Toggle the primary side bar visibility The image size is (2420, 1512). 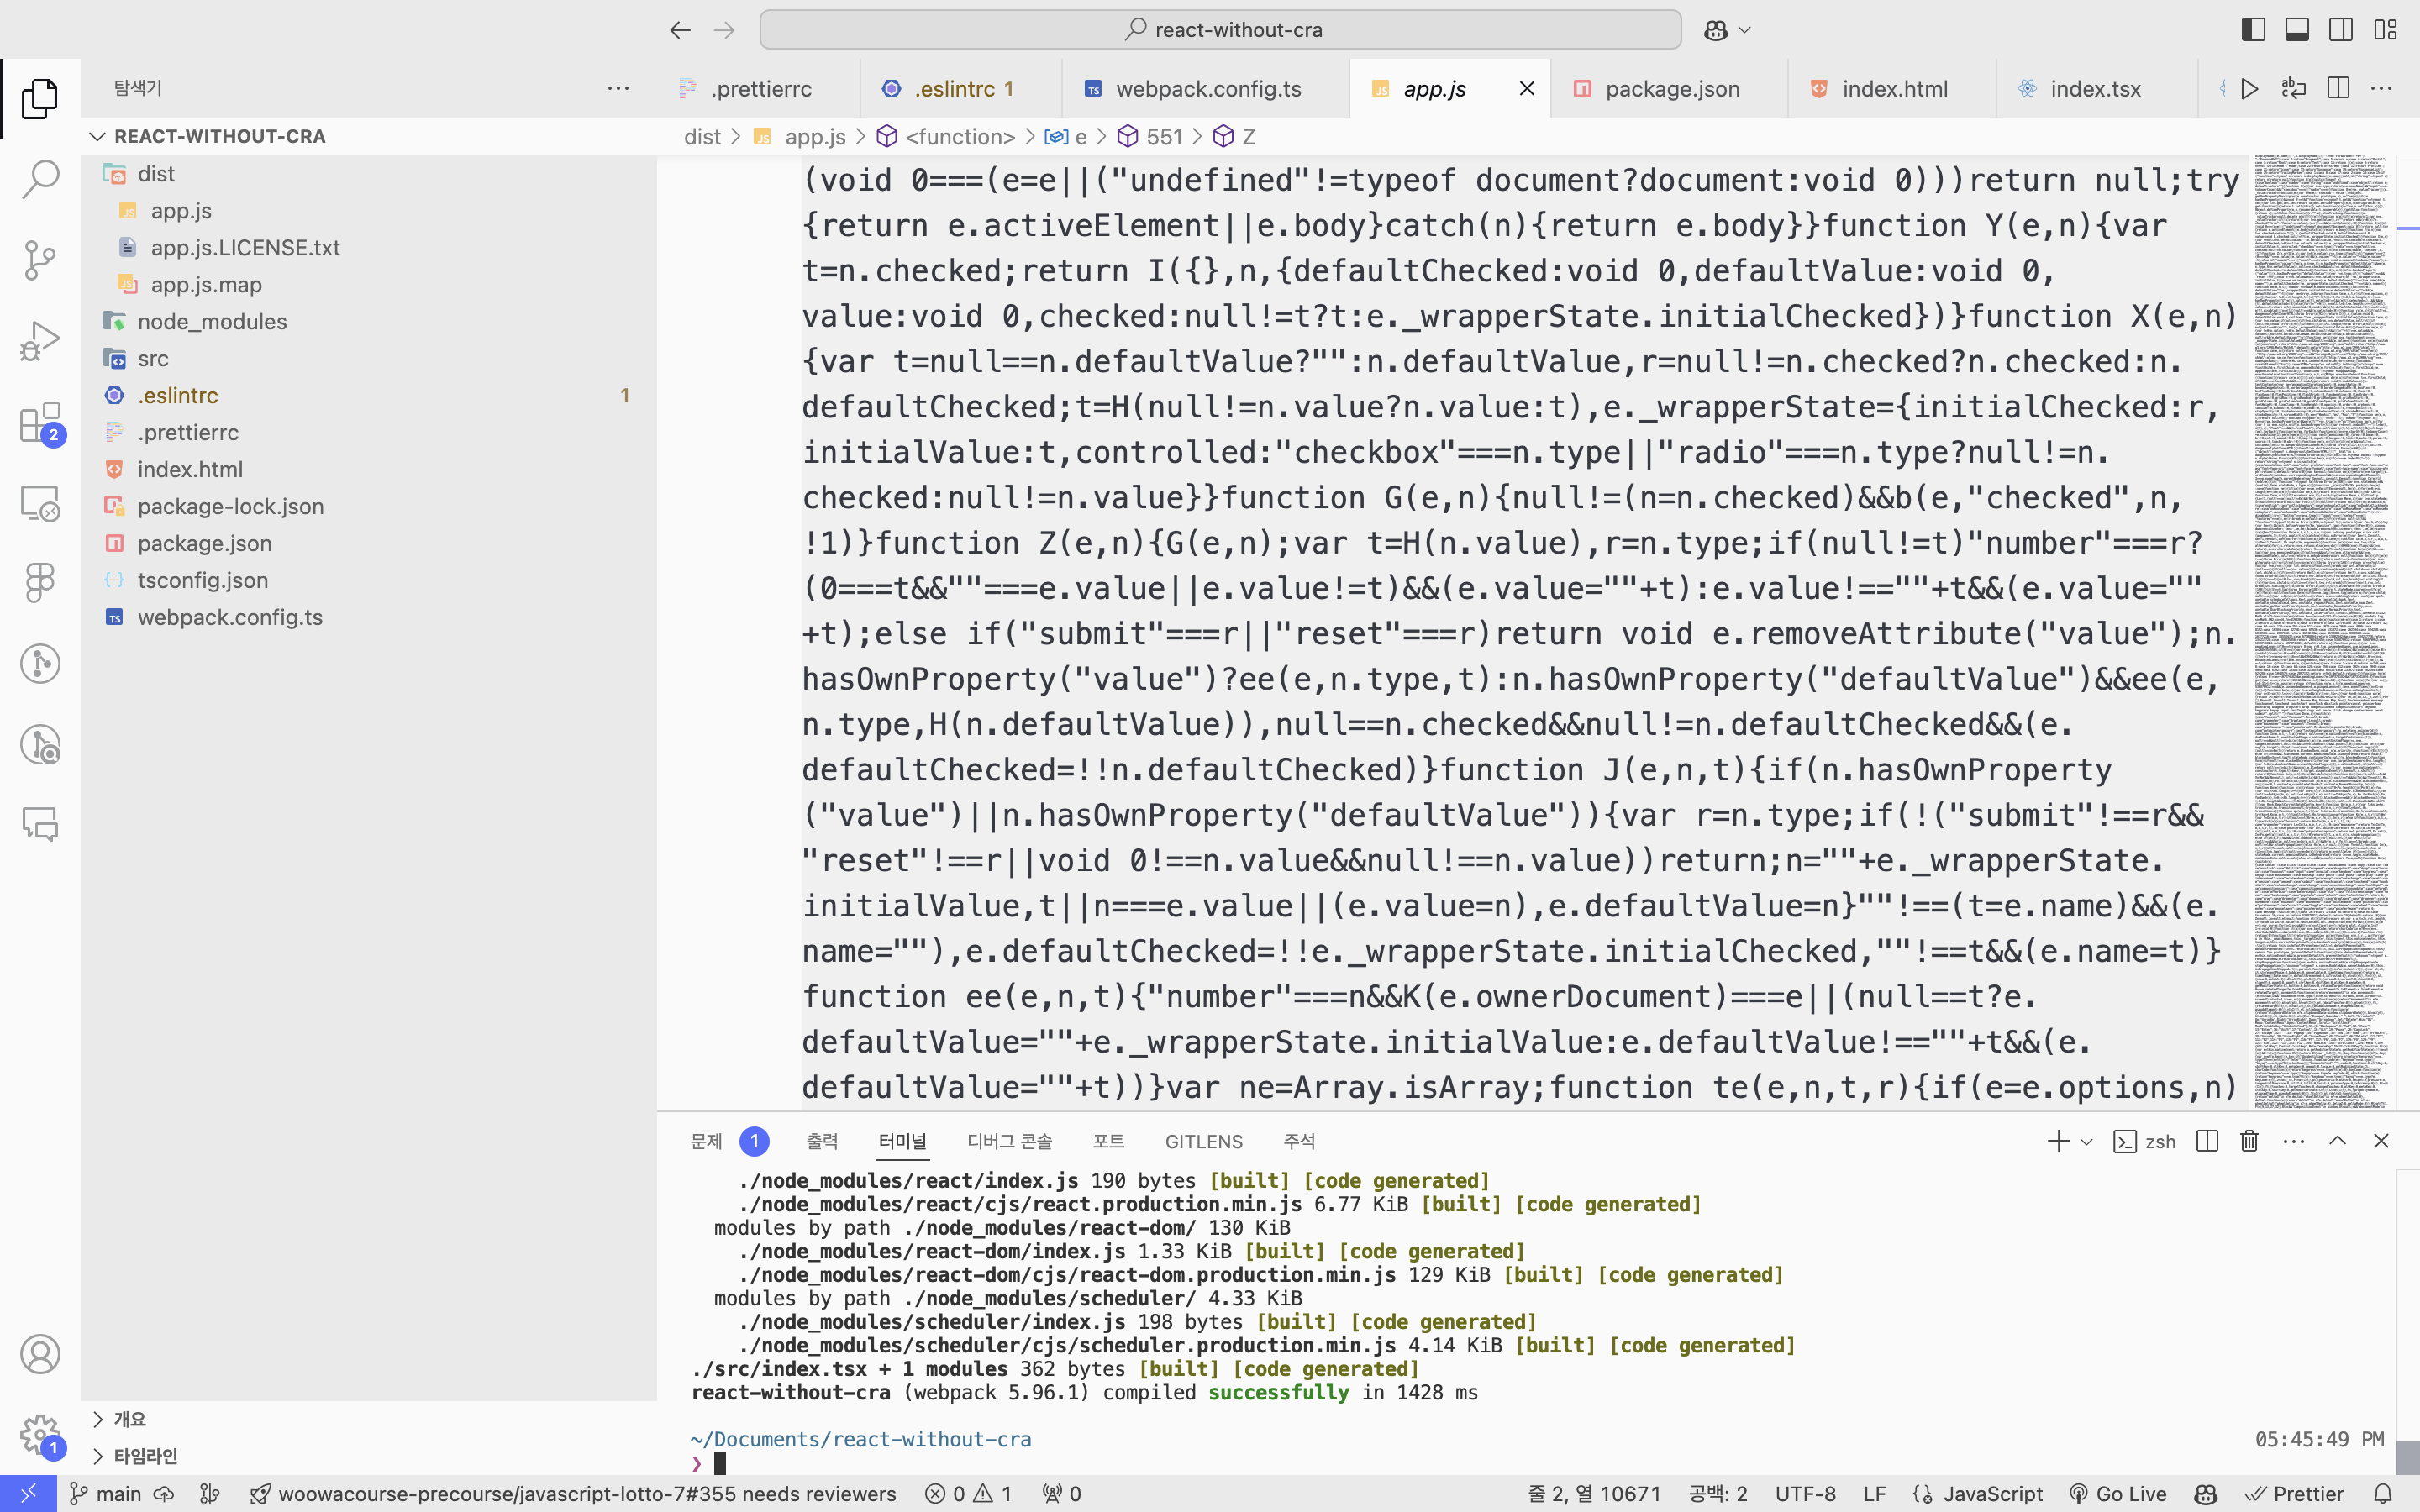click(2253, 30)
